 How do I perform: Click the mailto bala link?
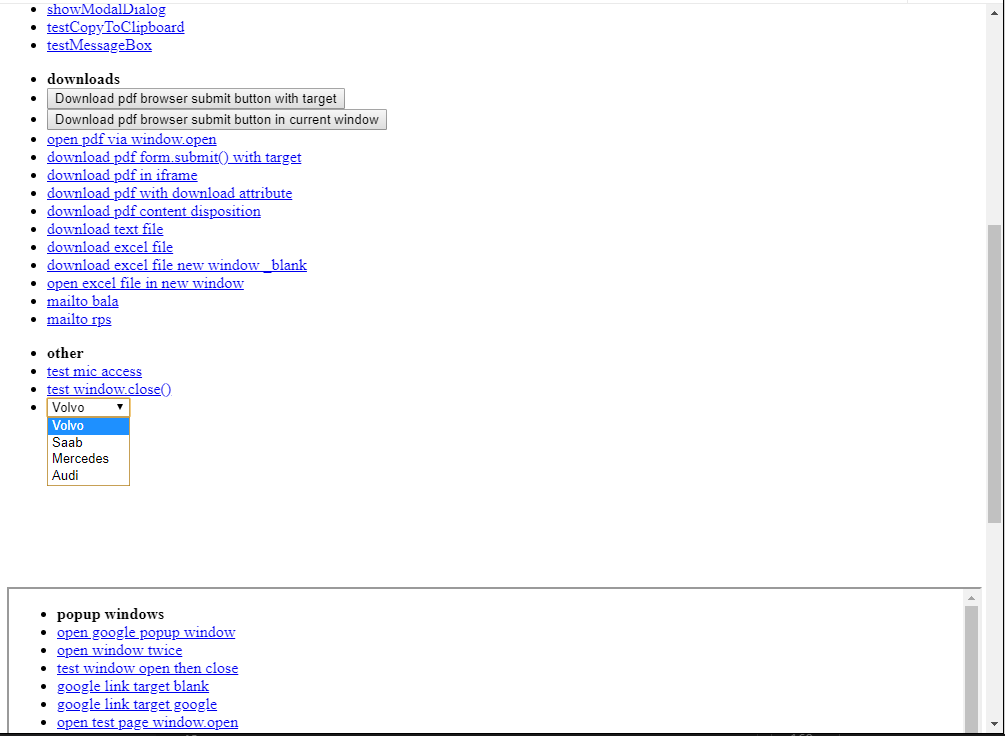coord(82,301)
